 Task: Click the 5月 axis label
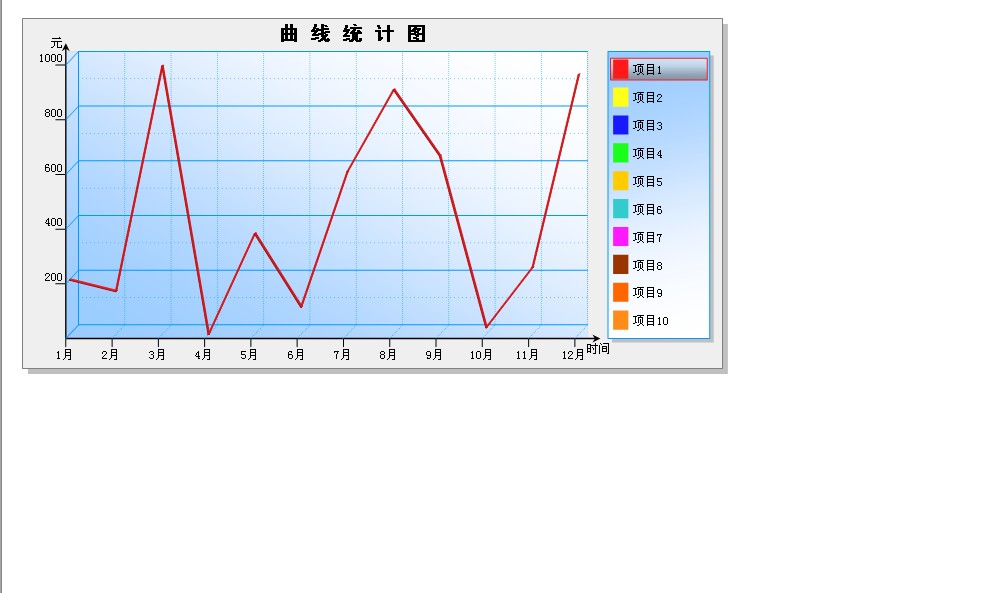pos(249,354)
